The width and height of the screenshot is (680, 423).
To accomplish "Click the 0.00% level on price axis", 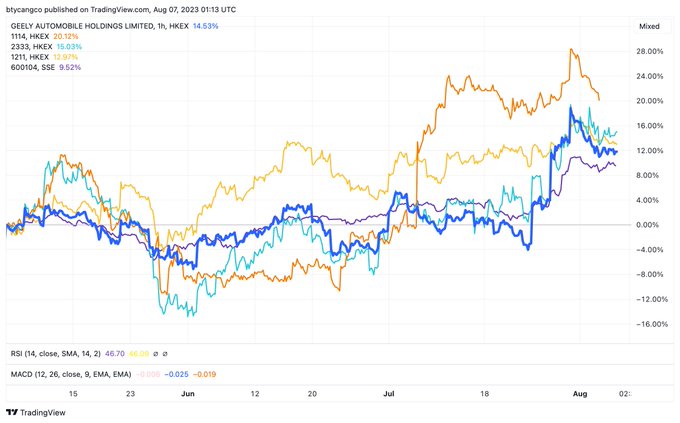I will click(652, 225).
